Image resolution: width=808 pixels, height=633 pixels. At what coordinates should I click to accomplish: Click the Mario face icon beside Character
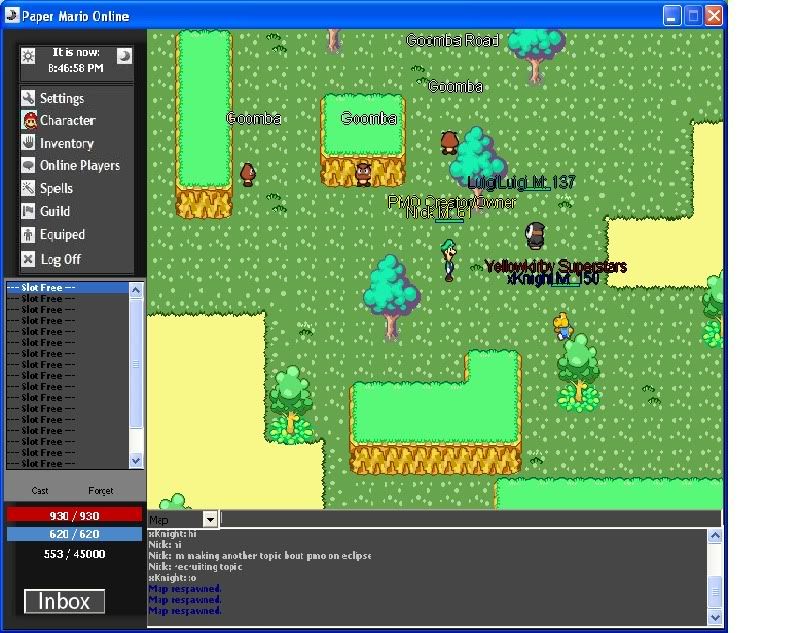coord(29,121)
